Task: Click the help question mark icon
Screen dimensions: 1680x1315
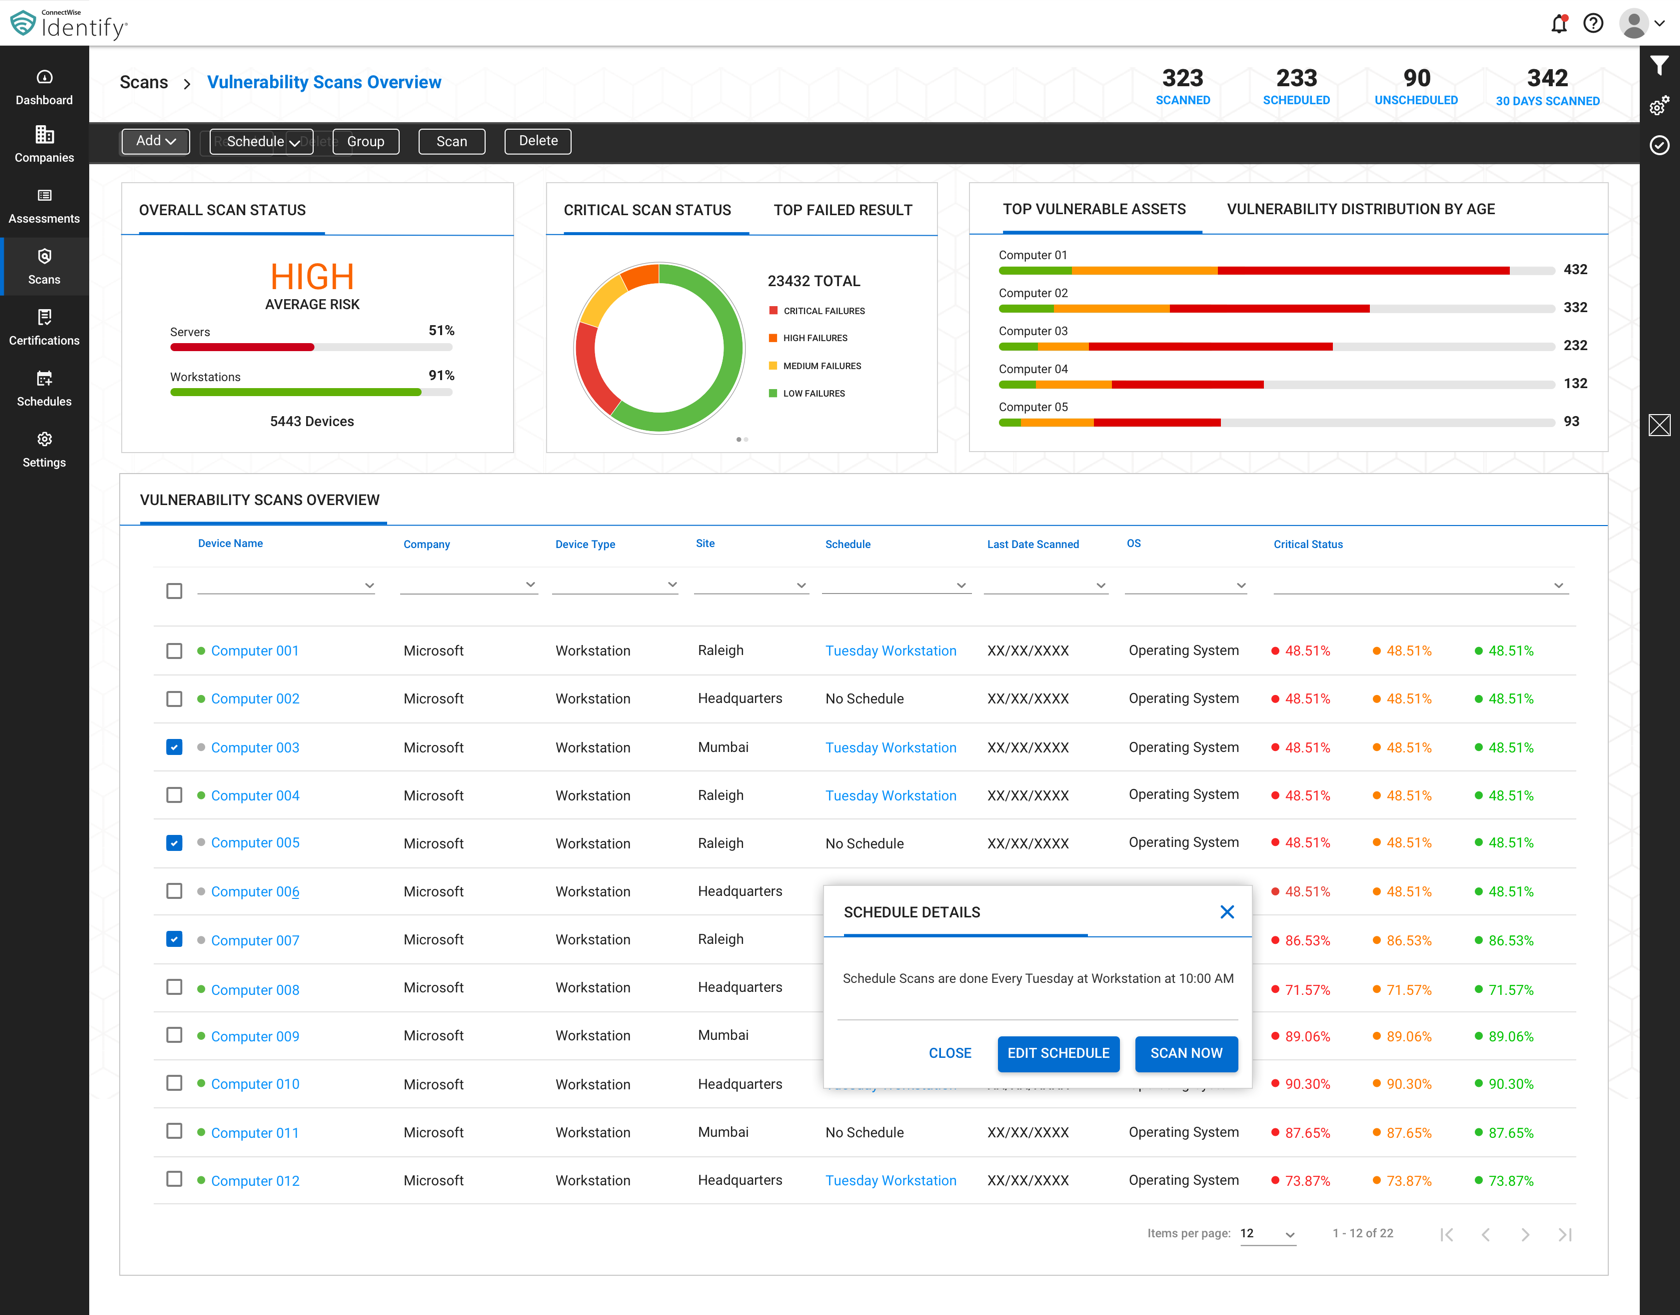Action: point(1593,23)
